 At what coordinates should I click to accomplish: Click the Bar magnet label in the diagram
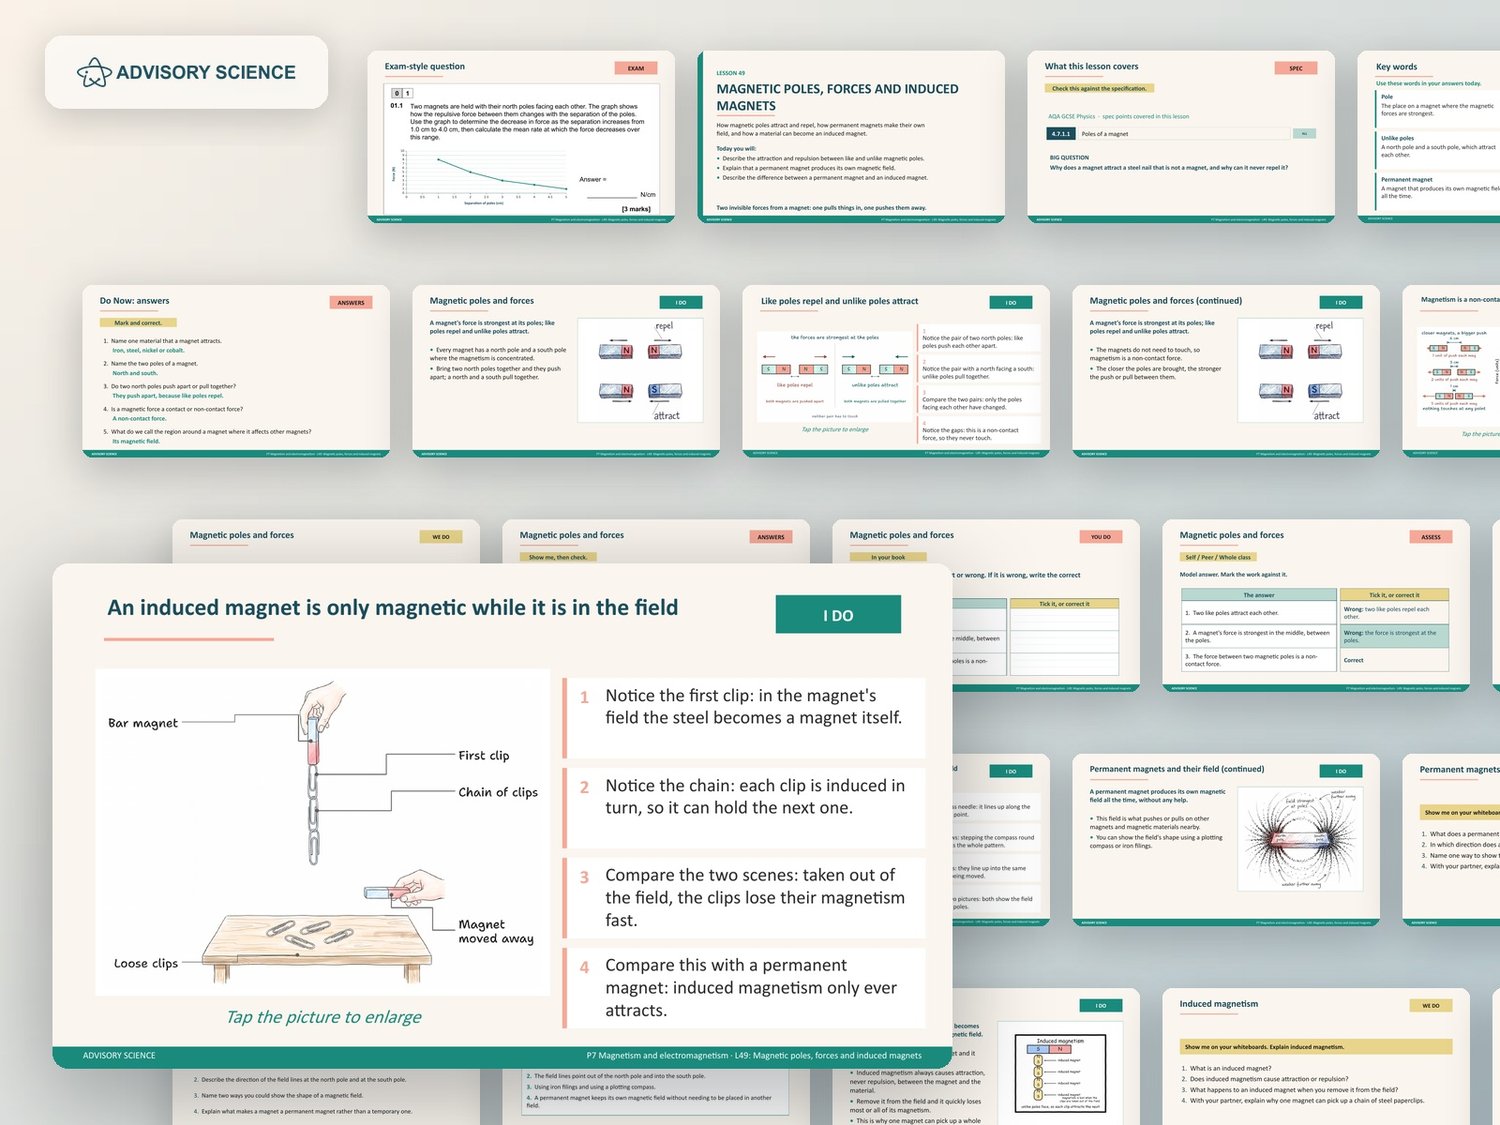[x=143, y=723]
